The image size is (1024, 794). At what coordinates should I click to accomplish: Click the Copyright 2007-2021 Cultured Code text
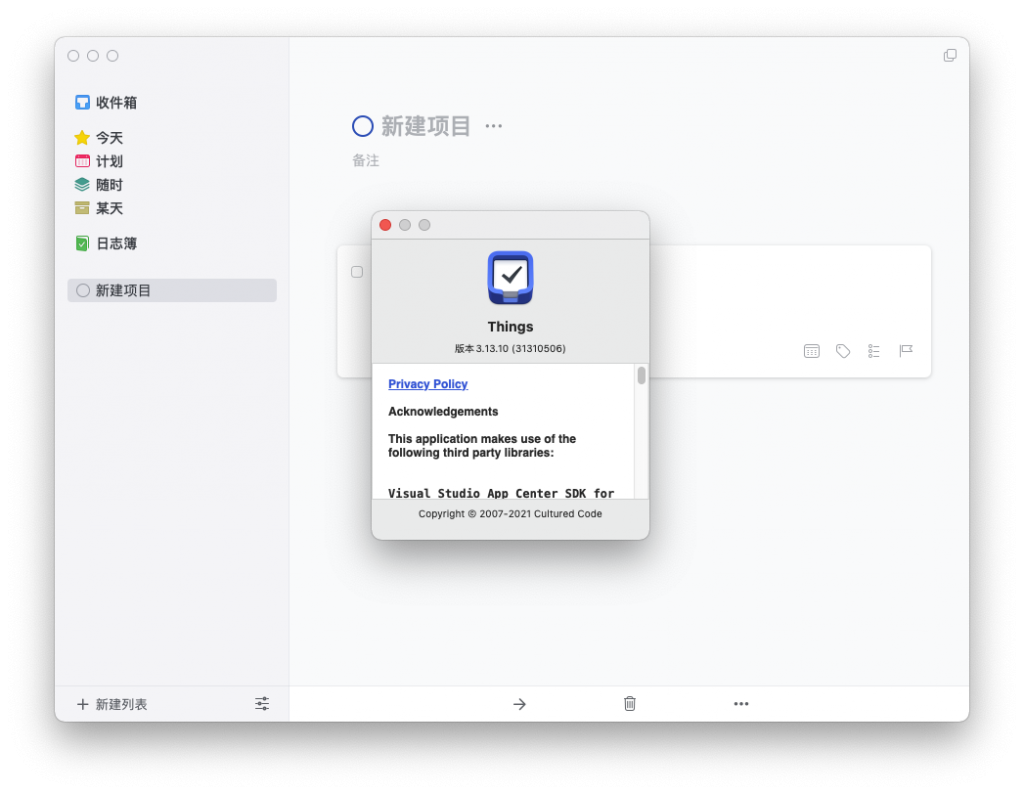[510, 514]
